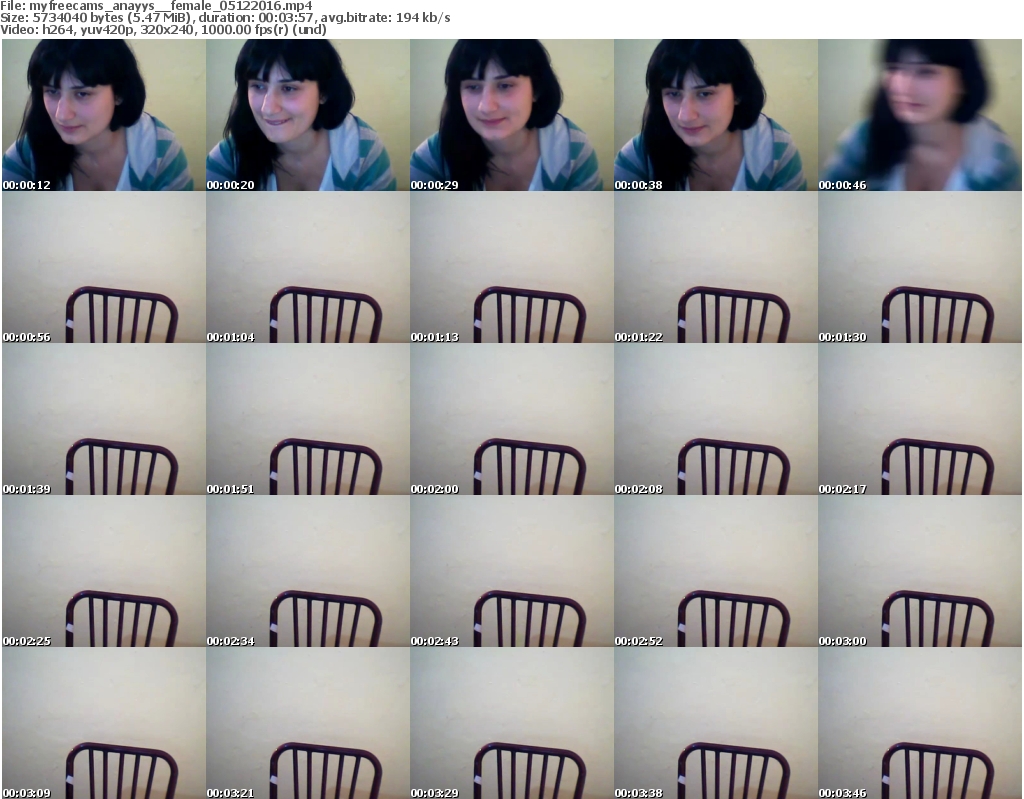This screenshot has width=1024, height=799.
Task: Pick the frame at 00:03:00
Action: 919,571
